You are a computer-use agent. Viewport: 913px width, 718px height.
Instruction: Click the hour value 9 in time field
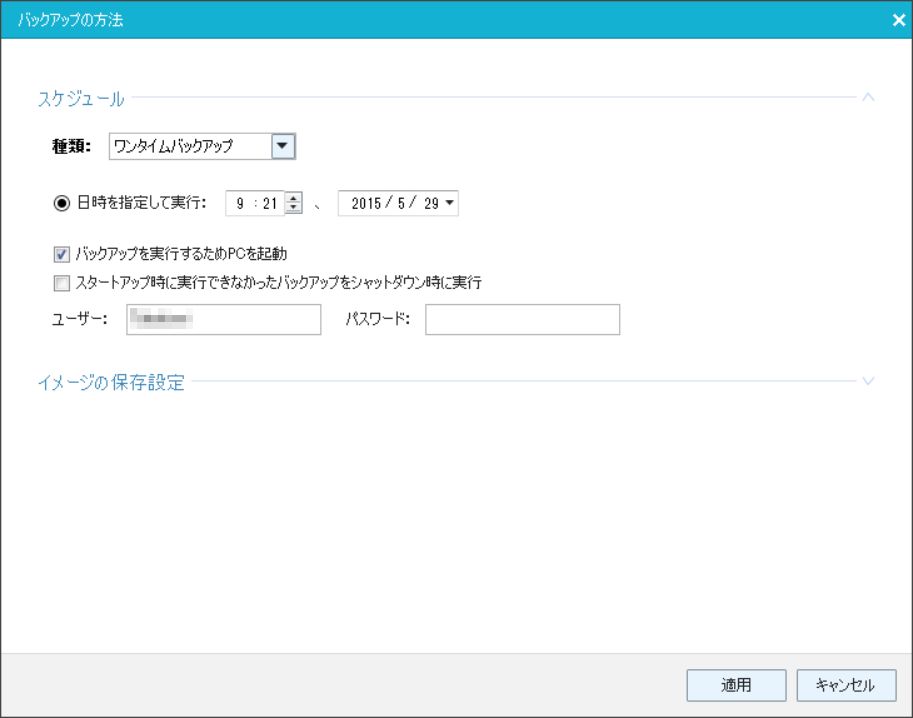[240, 203]
